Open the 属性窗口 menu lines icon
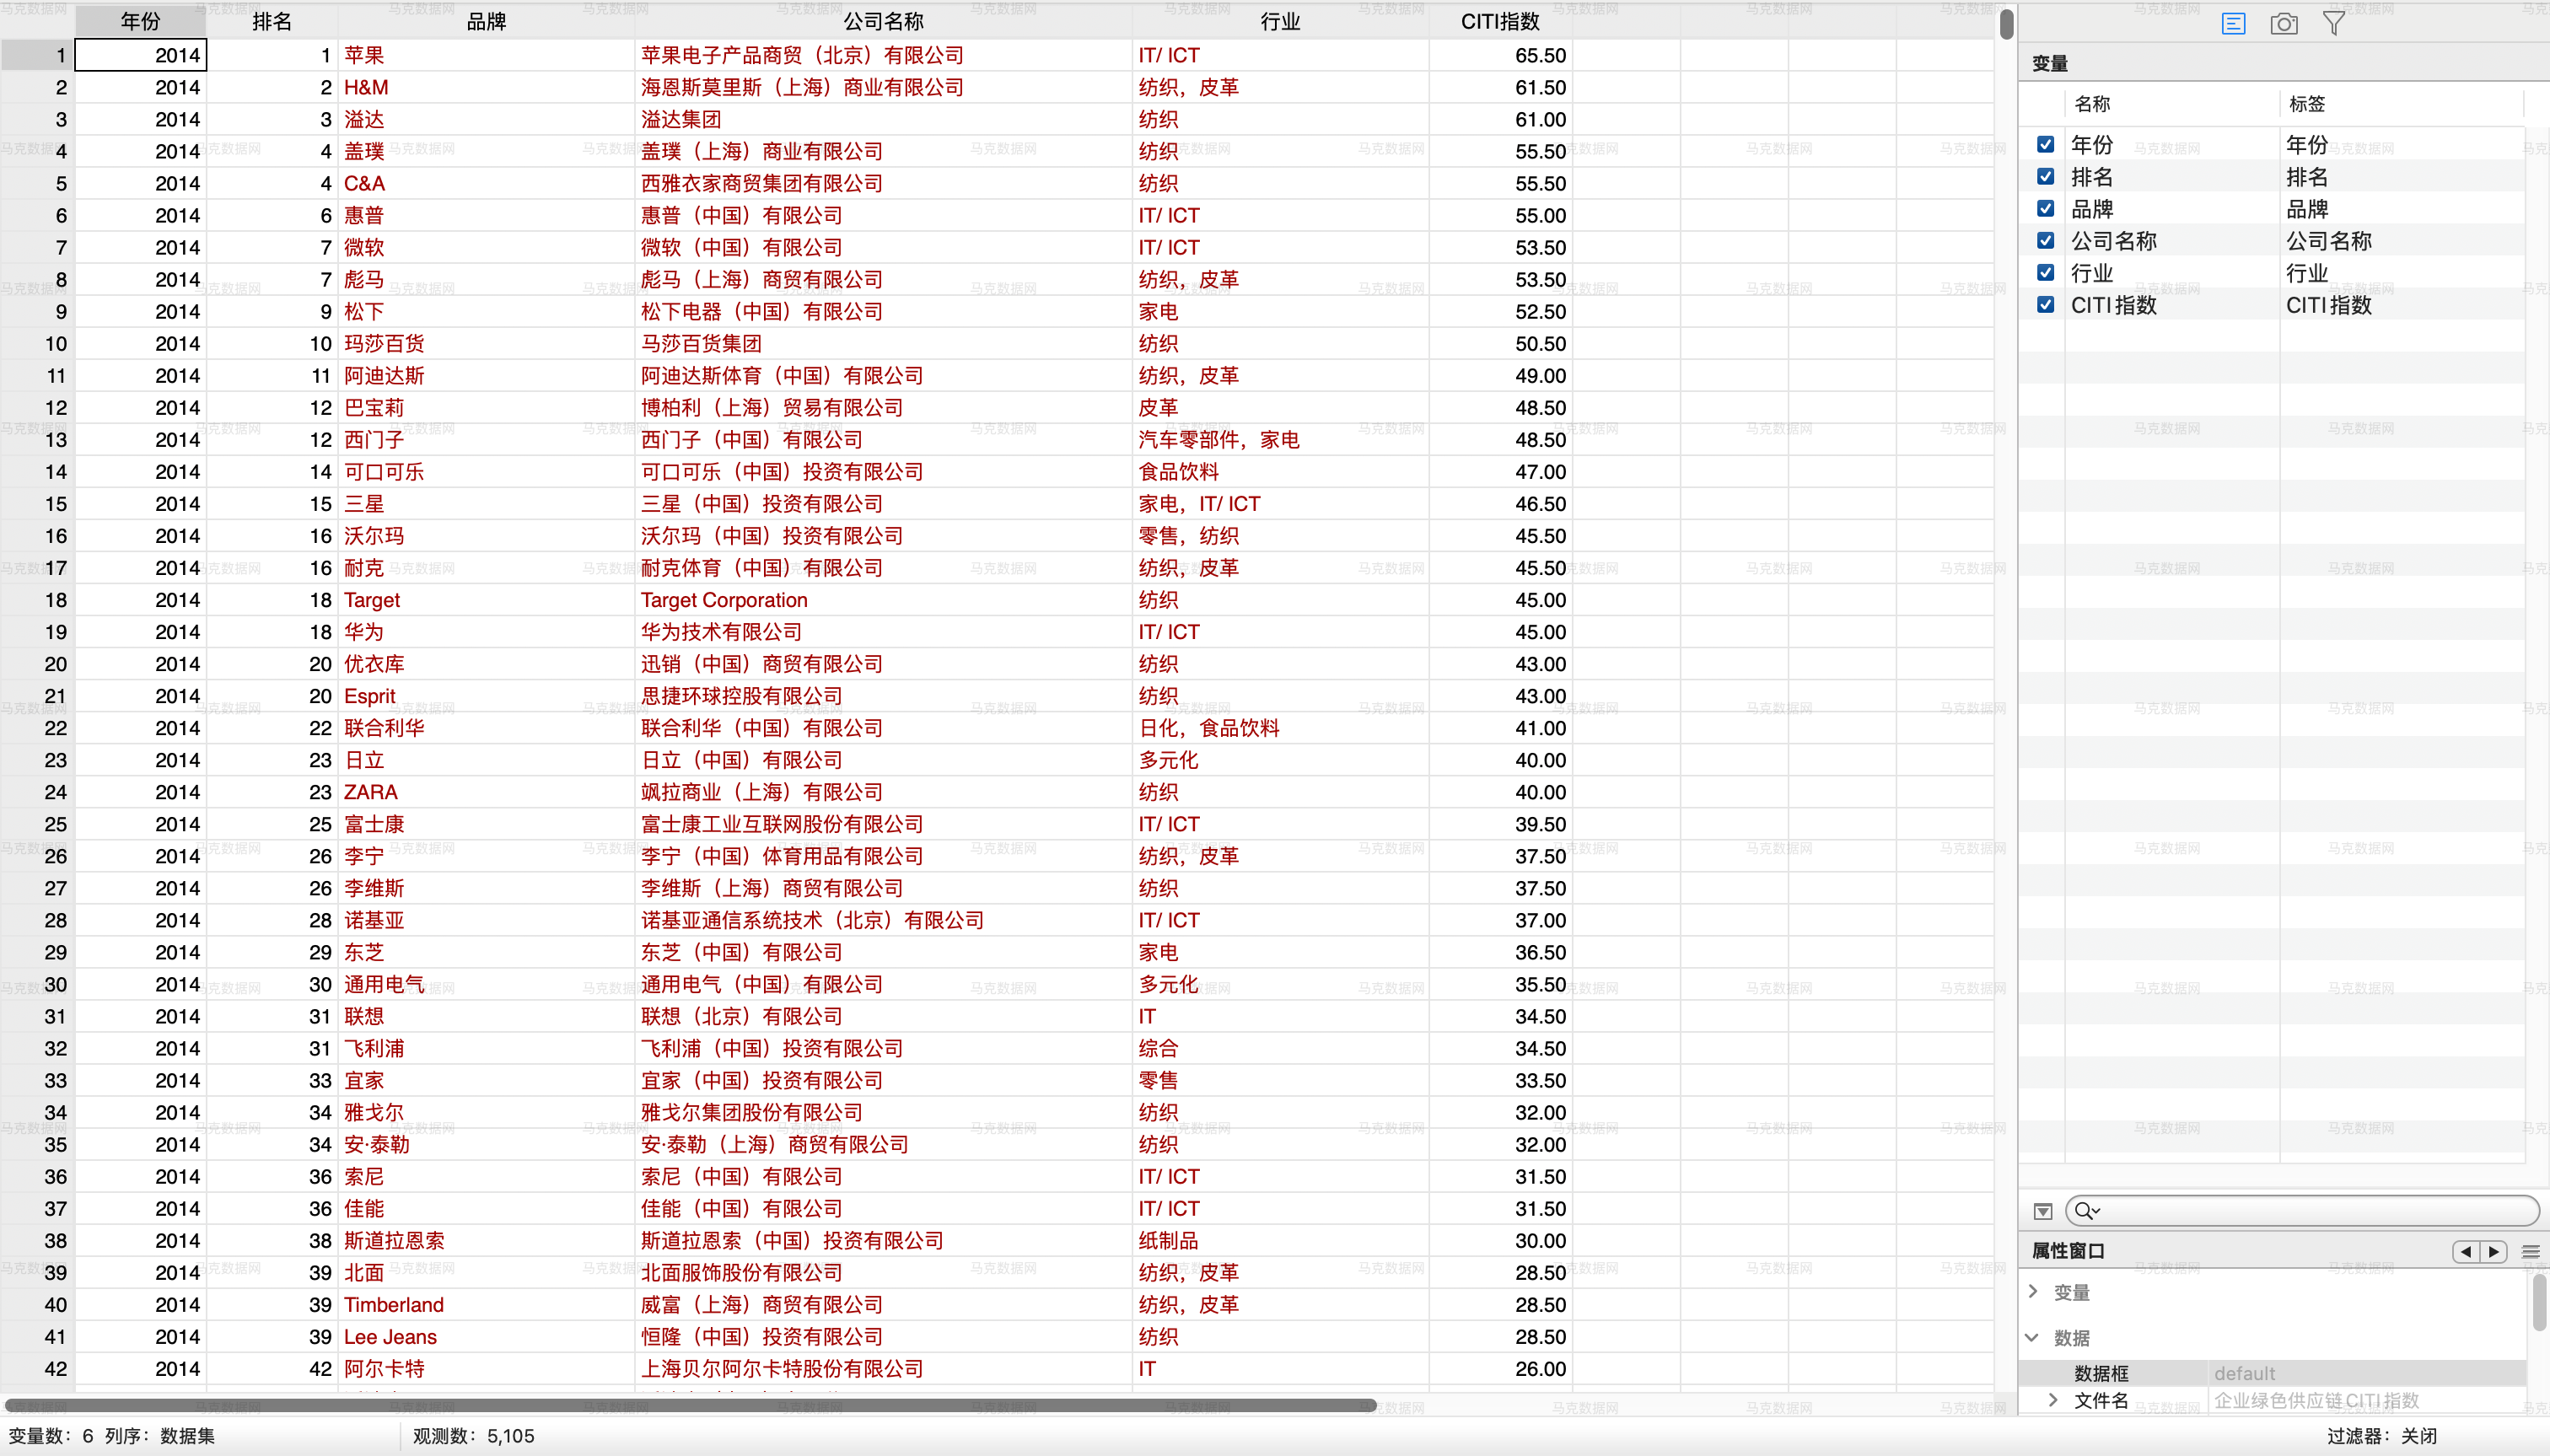 2531,1251
